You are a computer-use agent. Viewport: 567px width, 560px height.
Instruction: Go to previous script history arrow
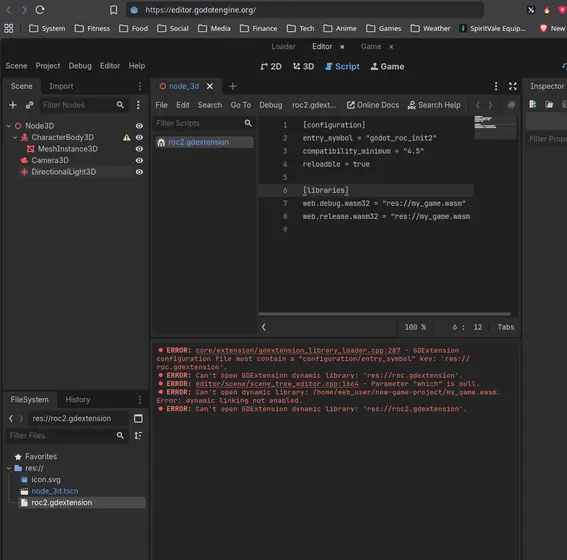pos(478,105)
